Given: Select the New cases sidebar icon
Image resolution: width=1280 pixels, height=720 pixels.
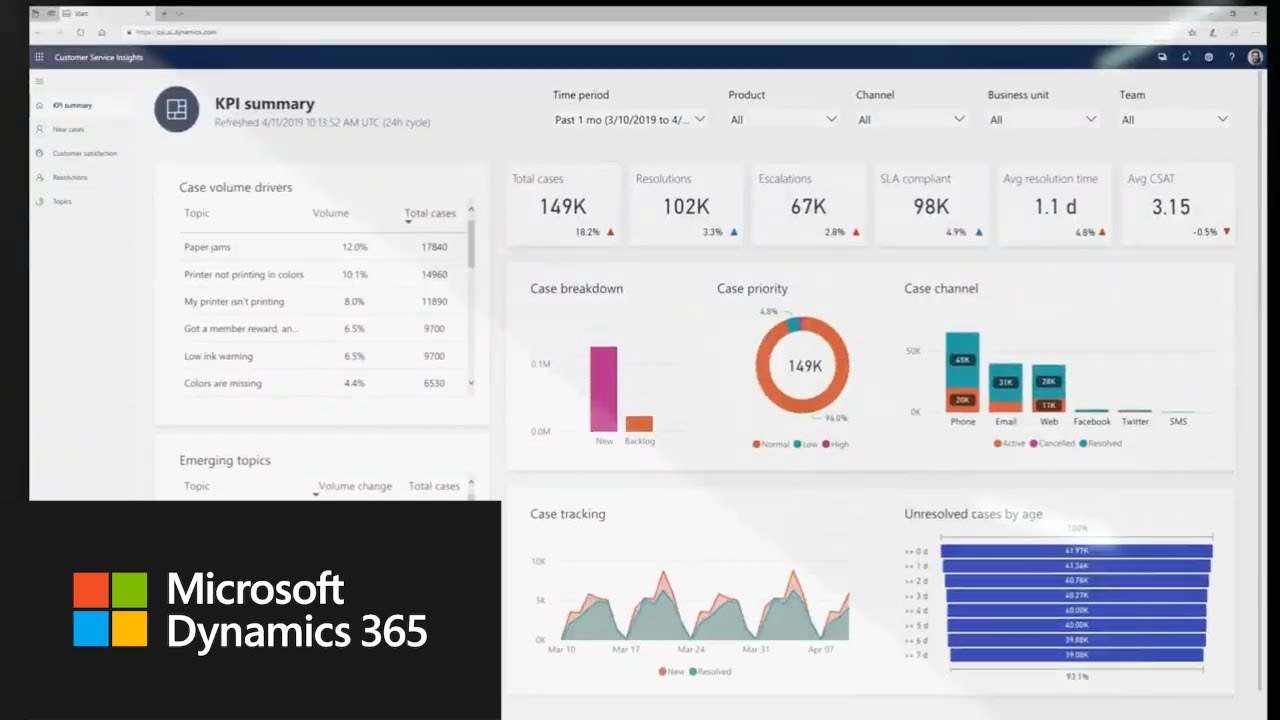Looking at the screenshot, I should (x=40, y=129).
